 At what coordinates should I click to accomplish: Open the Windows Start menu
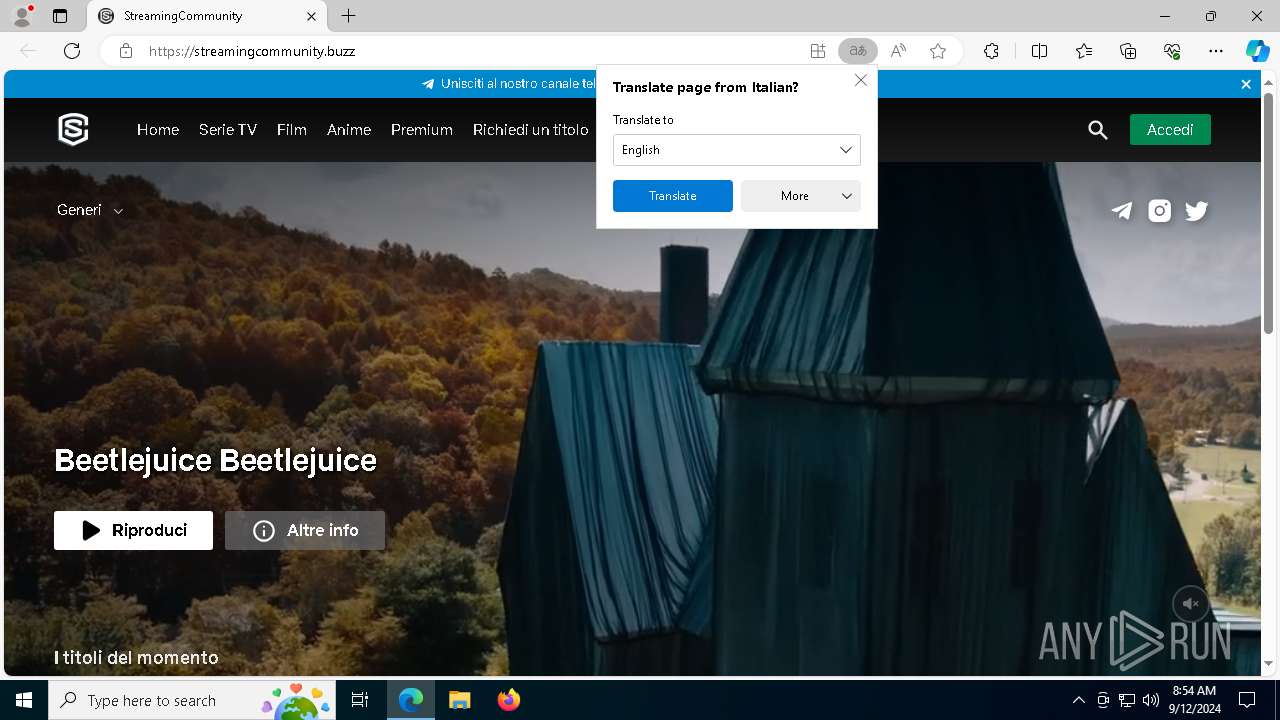(24, 700)
